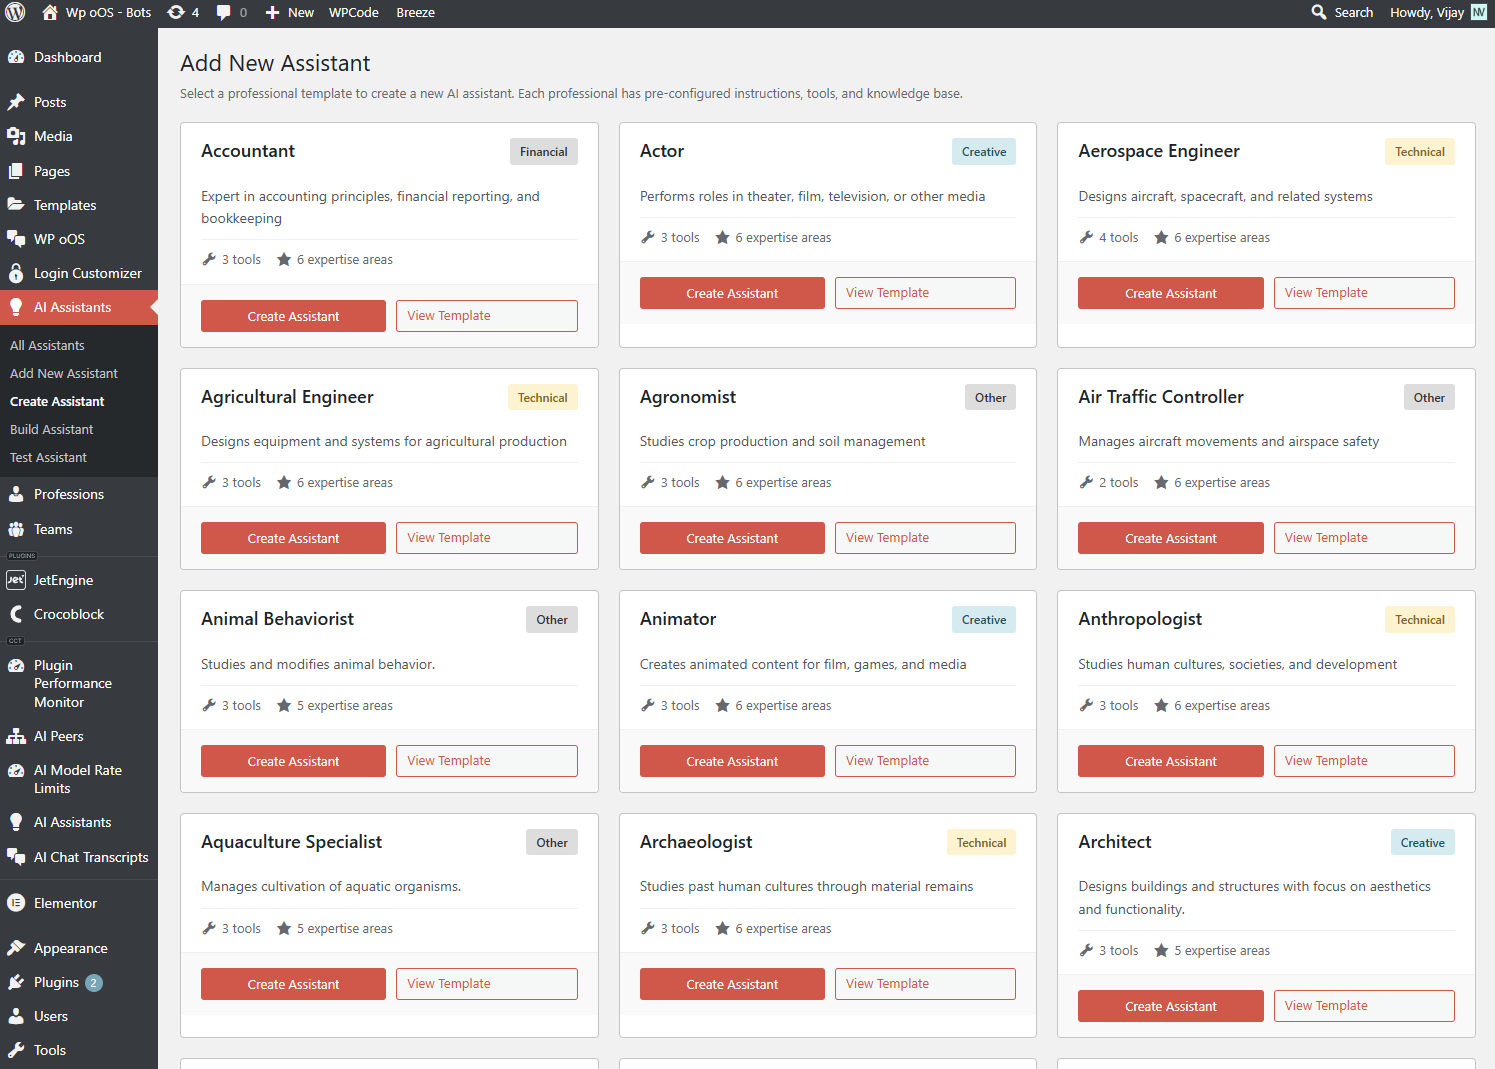View Template for Animal Behaviorist
The image size is (1495, 1069).
(486, 761)
